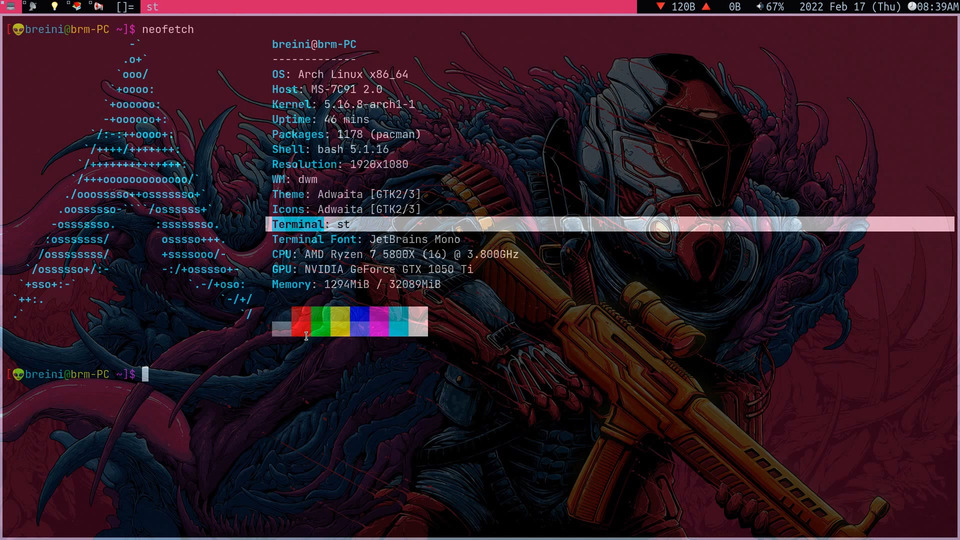Viewport: 960px width, 540px height.
Task: Click the 08:39AM time display
Action: pos(937,7)
